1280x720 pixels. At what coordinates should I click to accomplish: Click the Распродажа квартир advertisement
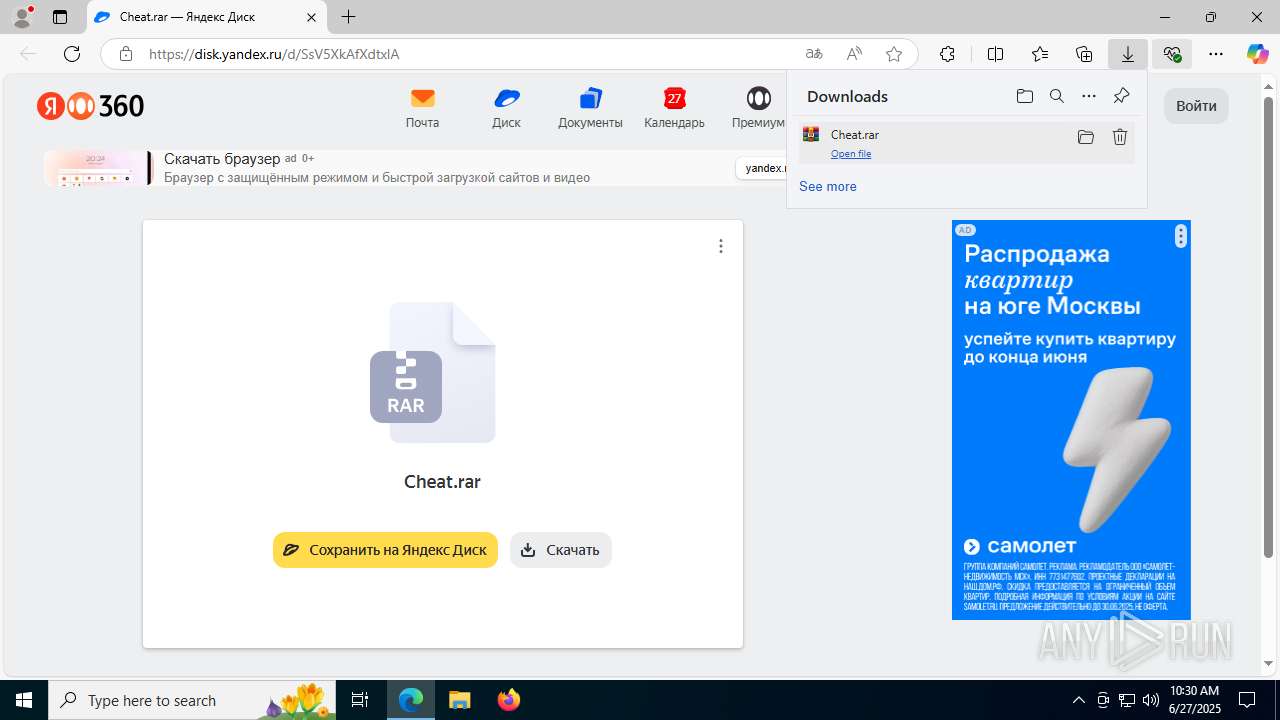click(1071, 420)
